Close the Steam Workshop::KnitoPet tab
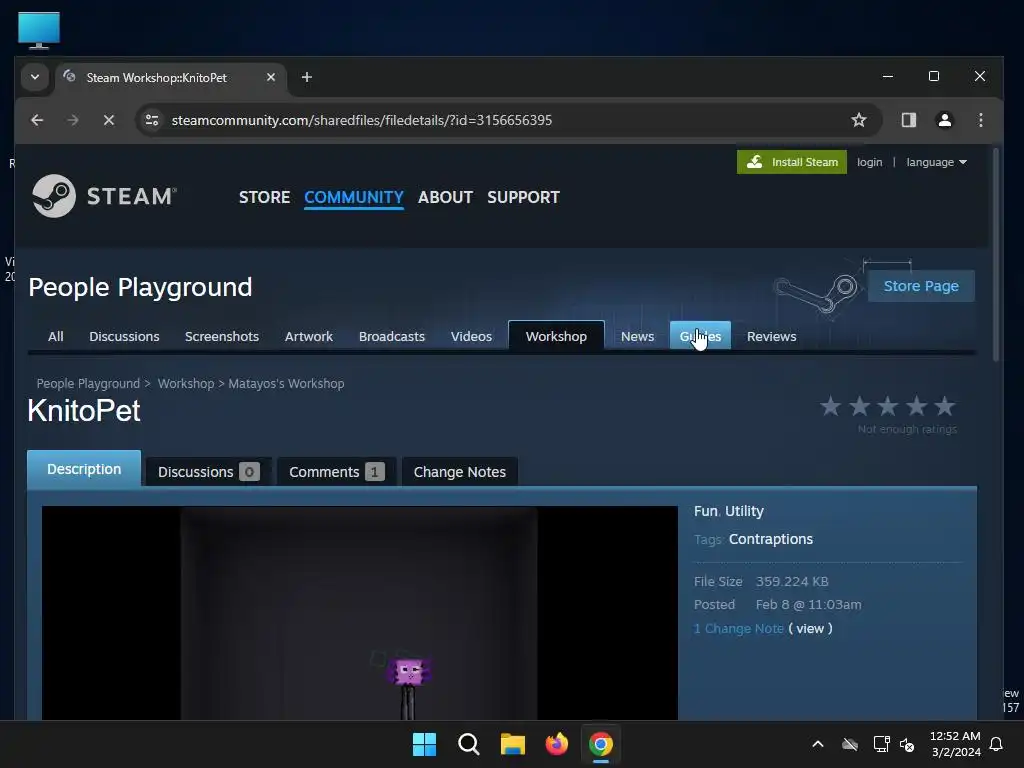 pos(270,78)
